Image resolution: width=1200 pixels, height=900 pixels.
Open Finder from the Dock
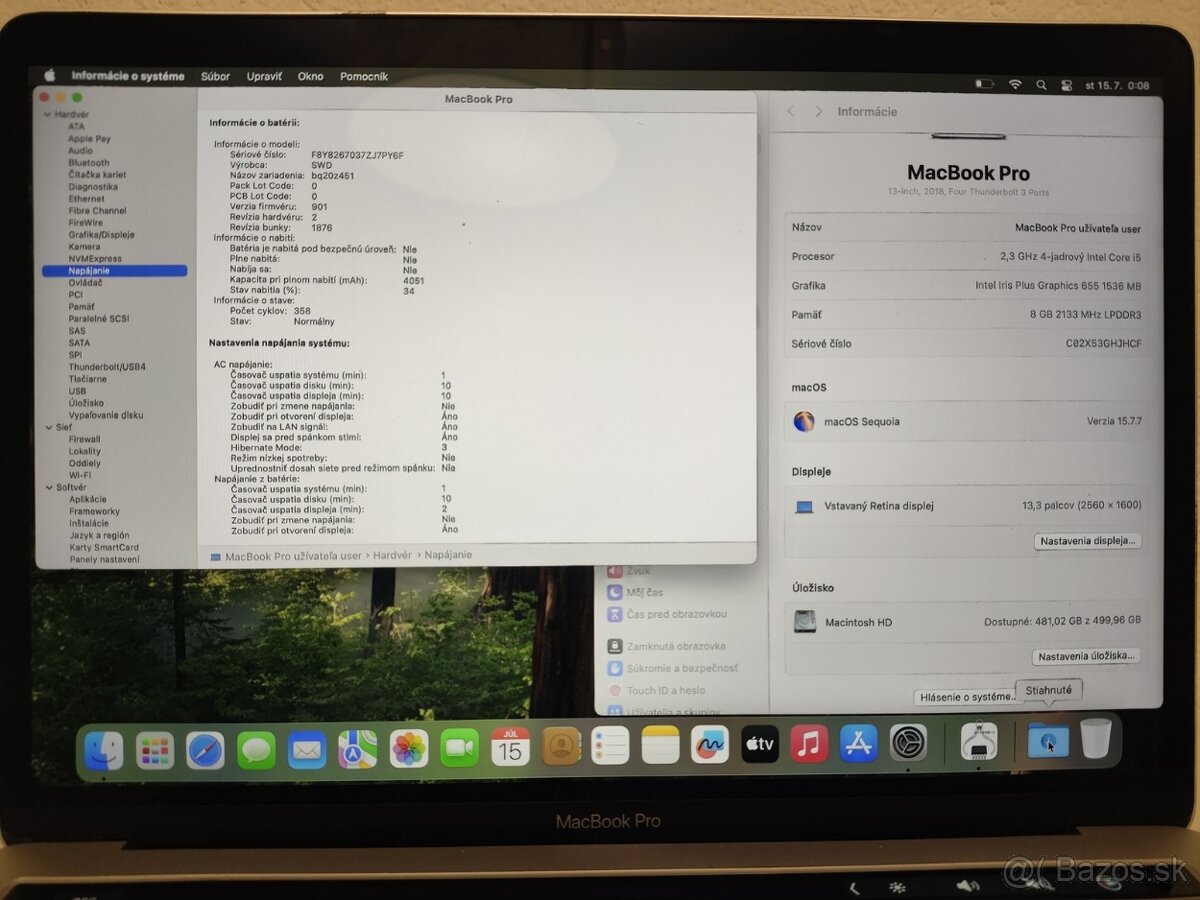tap(104, 749)
